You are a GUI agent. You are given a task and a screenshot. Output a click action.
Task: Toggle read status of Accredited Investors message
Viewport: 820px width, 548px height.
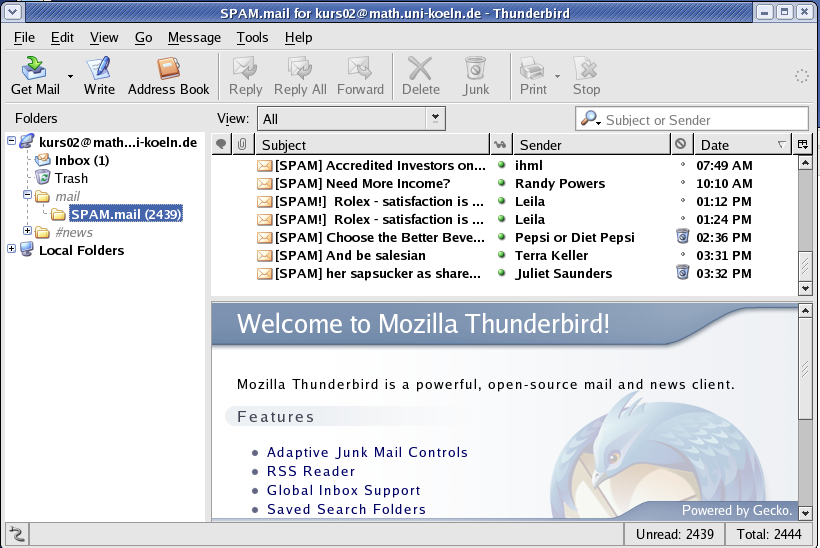tap(501, 165)
